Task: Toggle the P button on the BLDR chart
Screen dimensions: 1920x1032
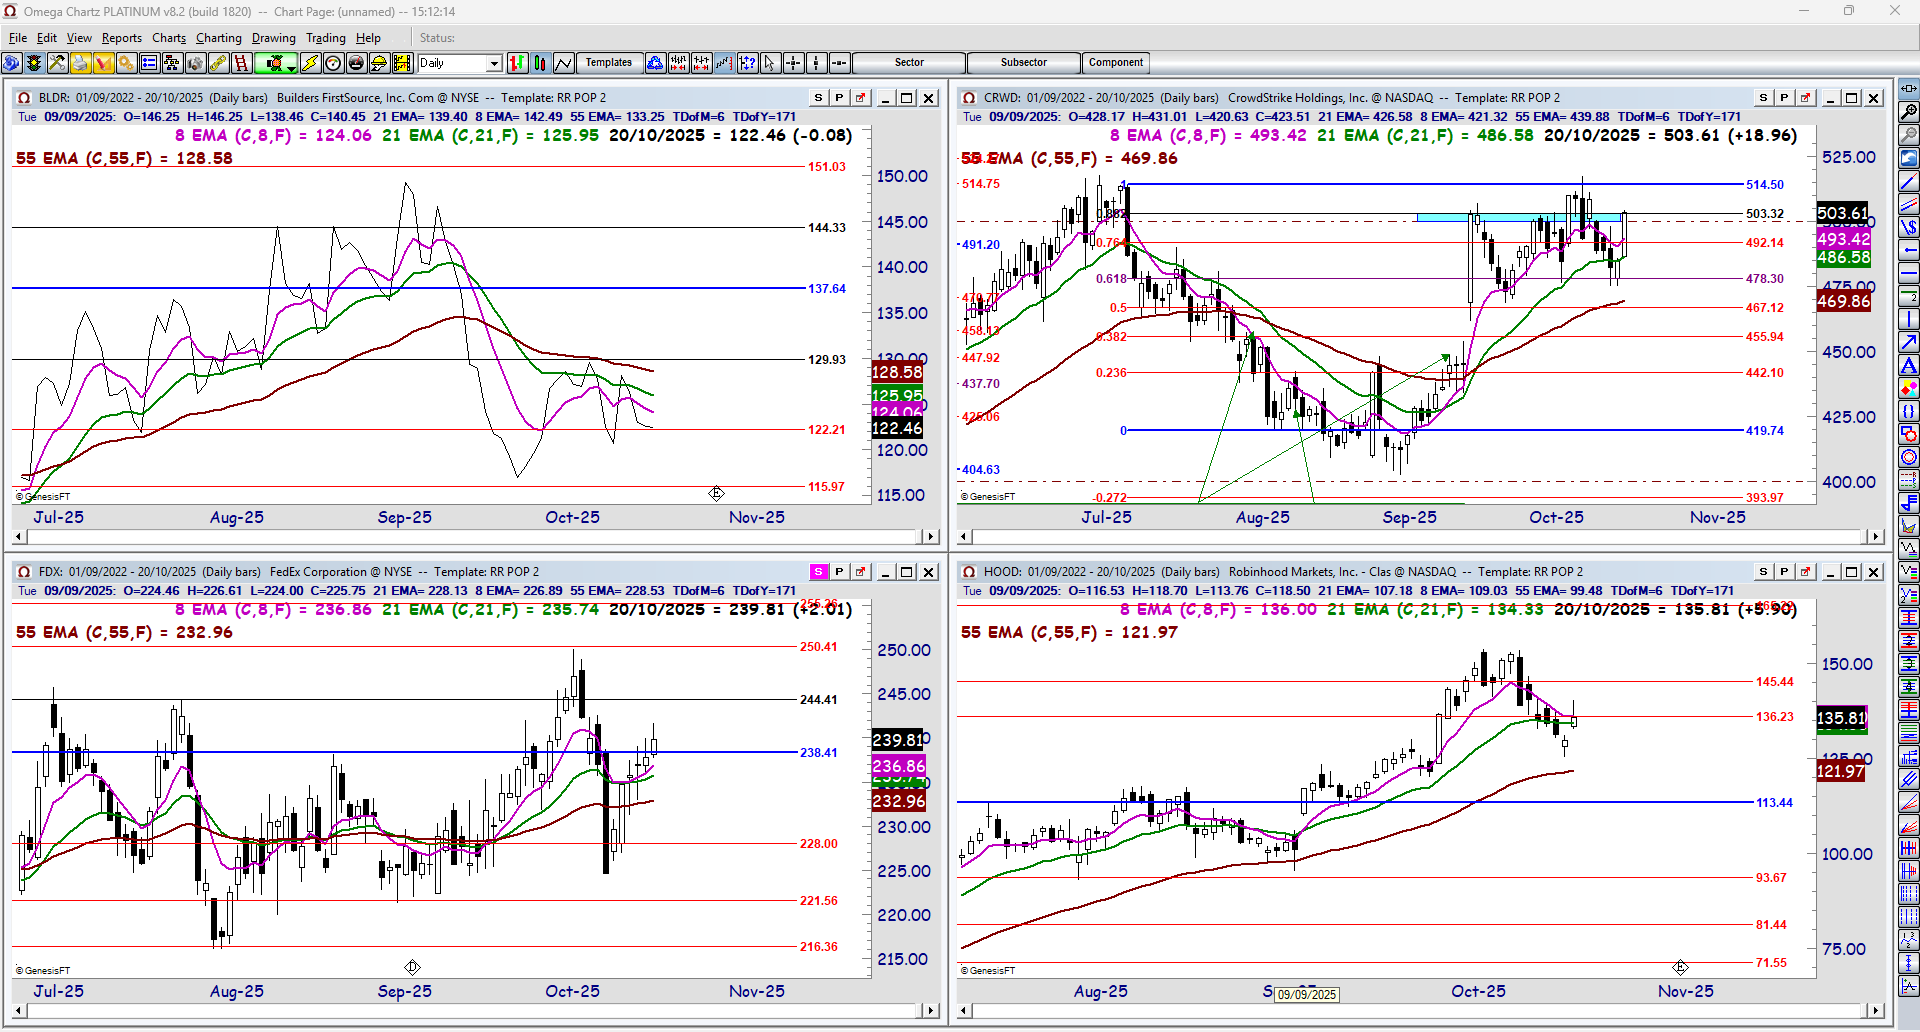Action: coord(839,98)
